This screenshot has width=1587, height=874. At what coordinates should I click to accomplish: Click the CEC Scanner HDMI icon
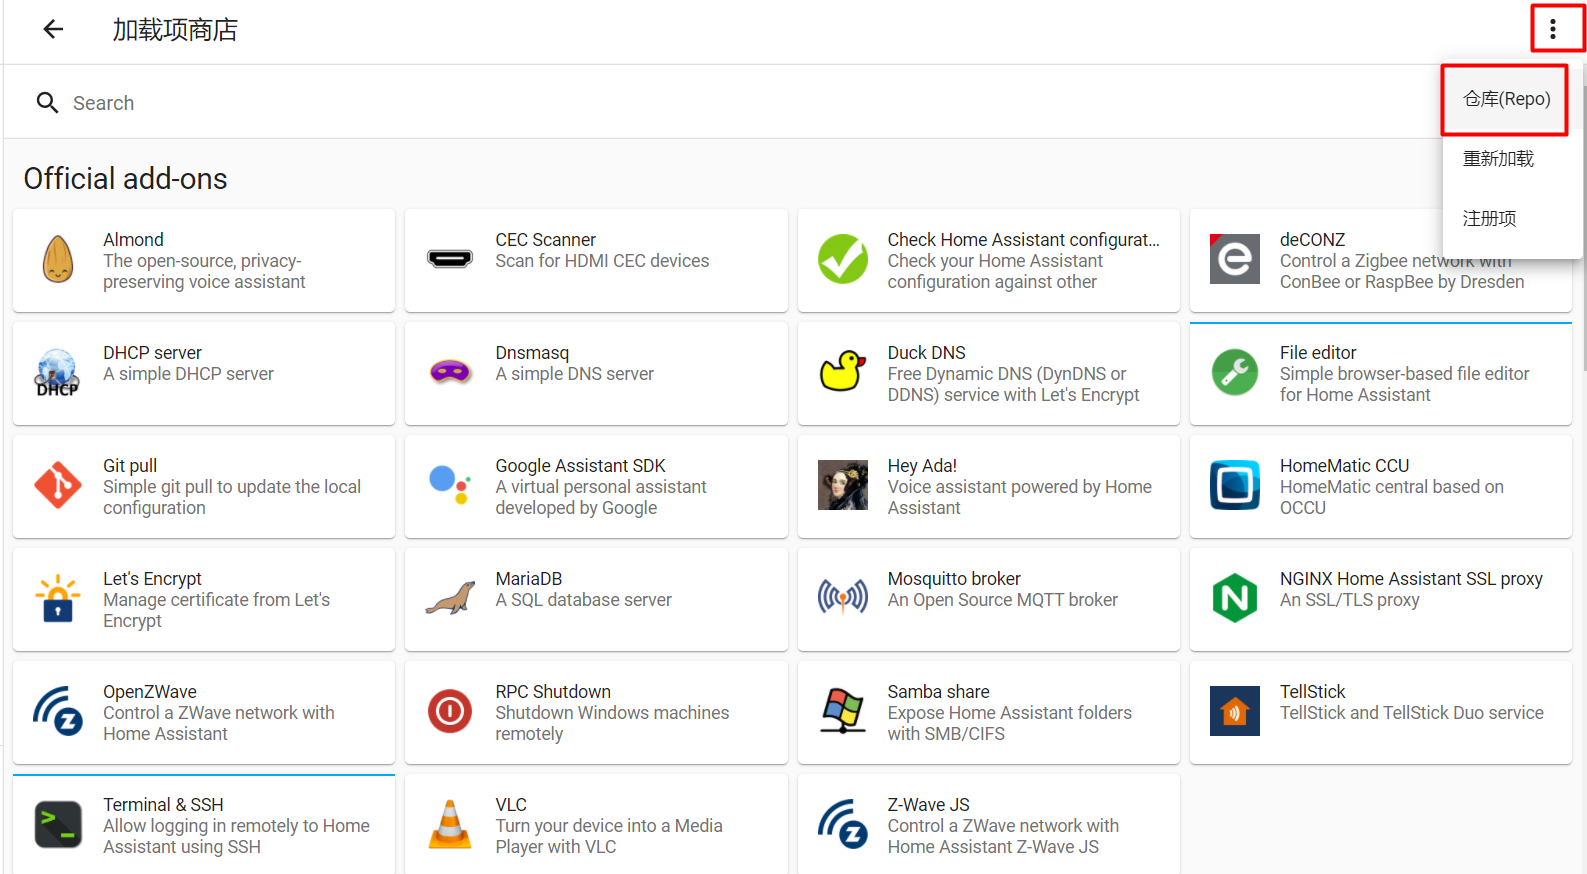pos(450,260)
